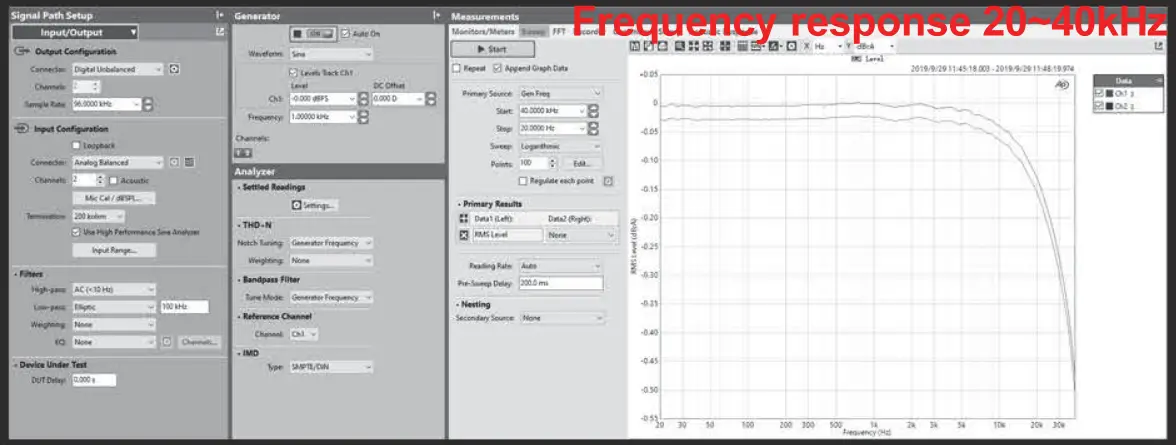Toggle Levels Track Ch1 checkbox
Viewport: 1176px width, 445px height.
coord(293,73)
